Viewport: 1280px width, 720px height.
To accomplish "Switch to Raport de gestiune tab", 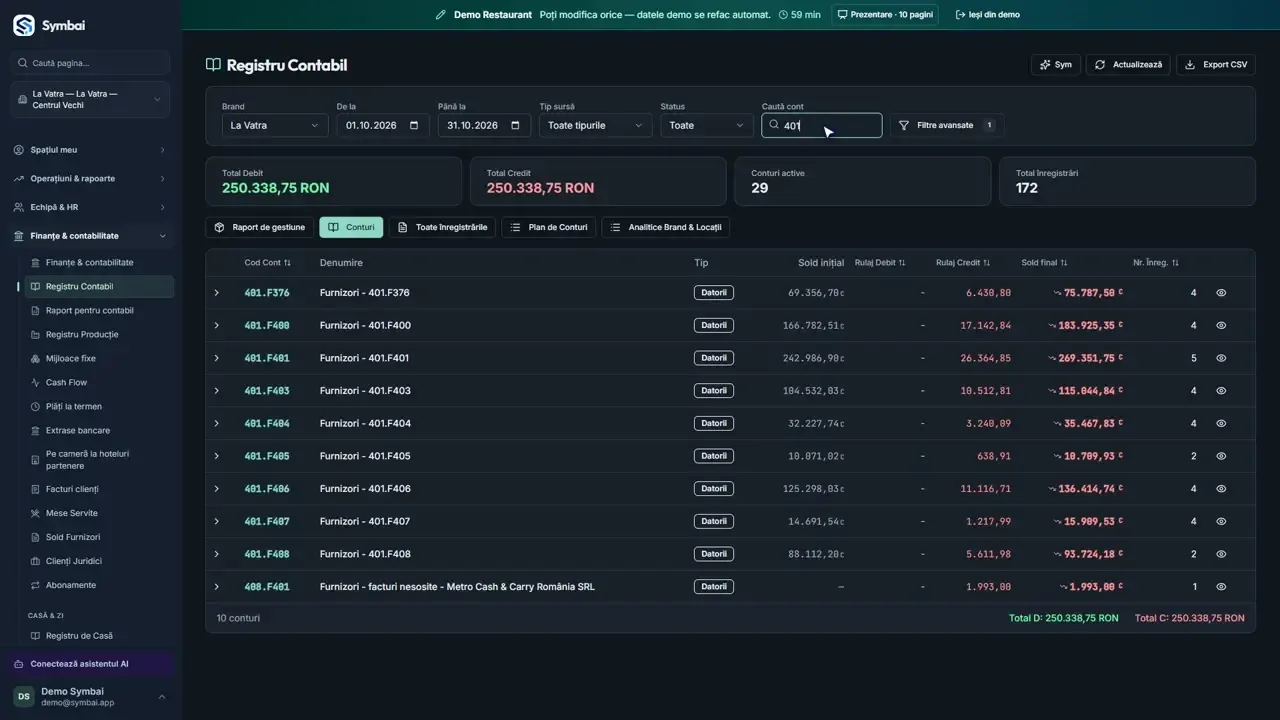I will [260, 227].
